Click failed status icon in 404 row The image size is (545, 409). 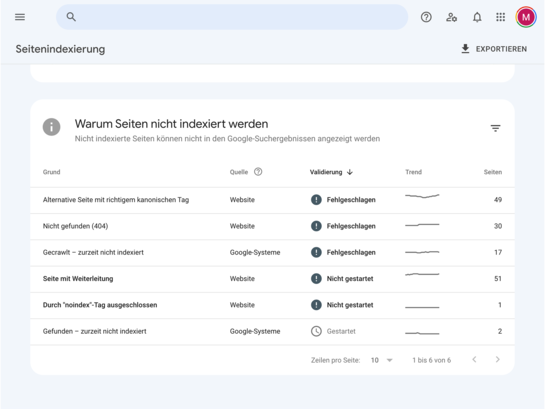316,226
